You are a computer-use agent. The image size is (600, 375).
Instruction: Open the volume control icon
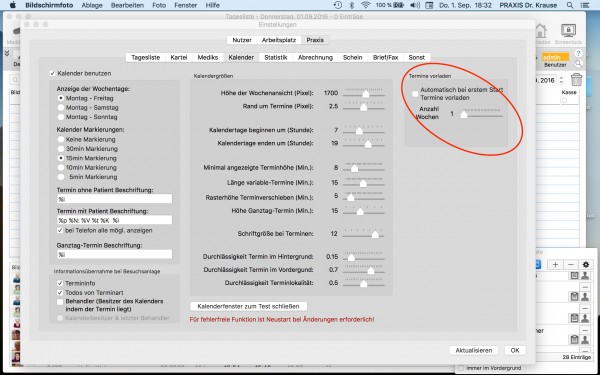click(415, 5)
